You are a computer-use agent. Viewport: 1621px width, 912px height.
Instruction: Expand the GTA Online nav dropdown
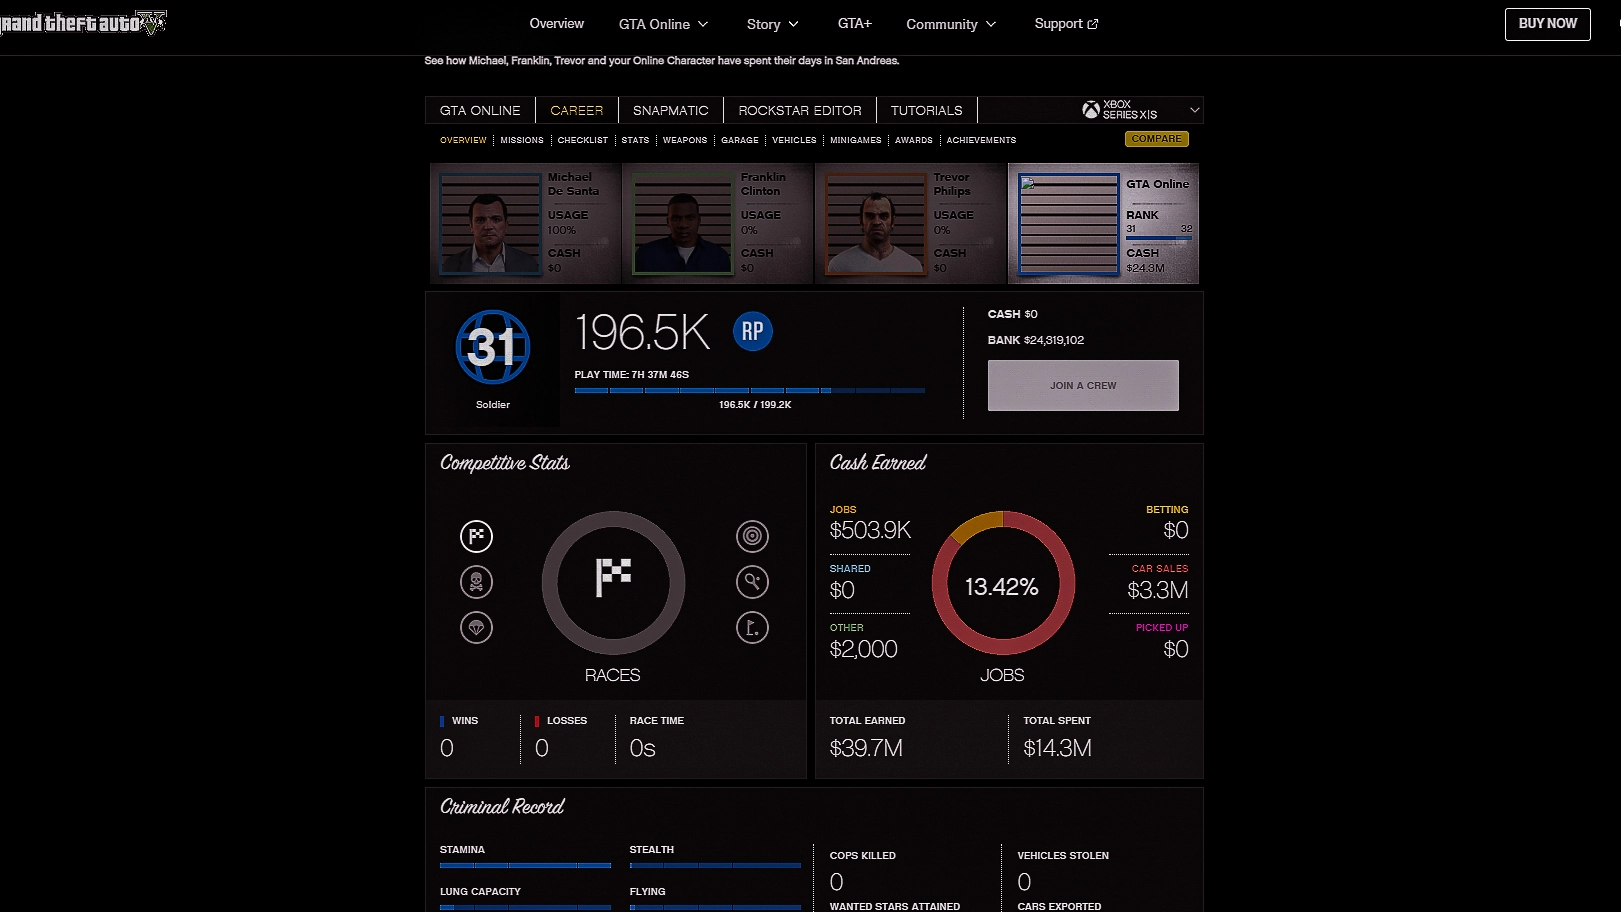pyautogui.click(x=663, y=24)
